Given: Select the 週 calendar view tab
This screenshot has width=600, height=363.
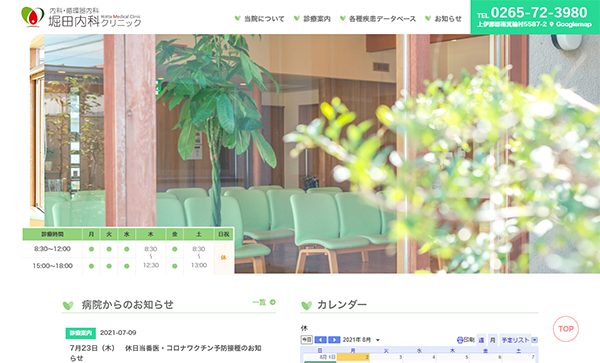Looking at the screenshot, I should pyautogui.click(x=481, y=340).
